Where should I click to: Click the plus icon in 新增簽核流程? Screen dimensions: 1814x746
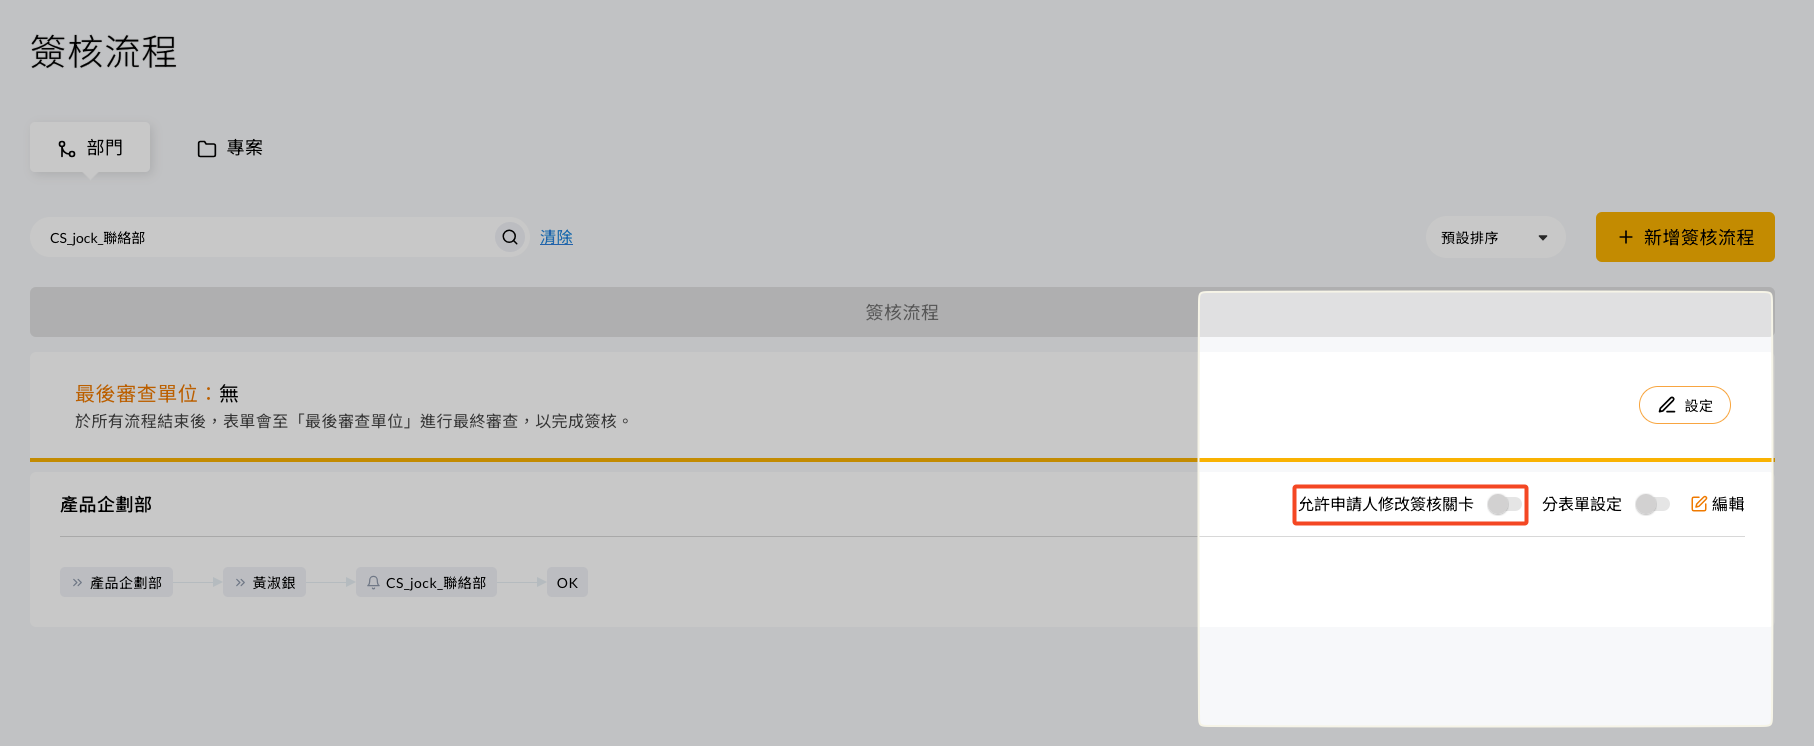1626,237
